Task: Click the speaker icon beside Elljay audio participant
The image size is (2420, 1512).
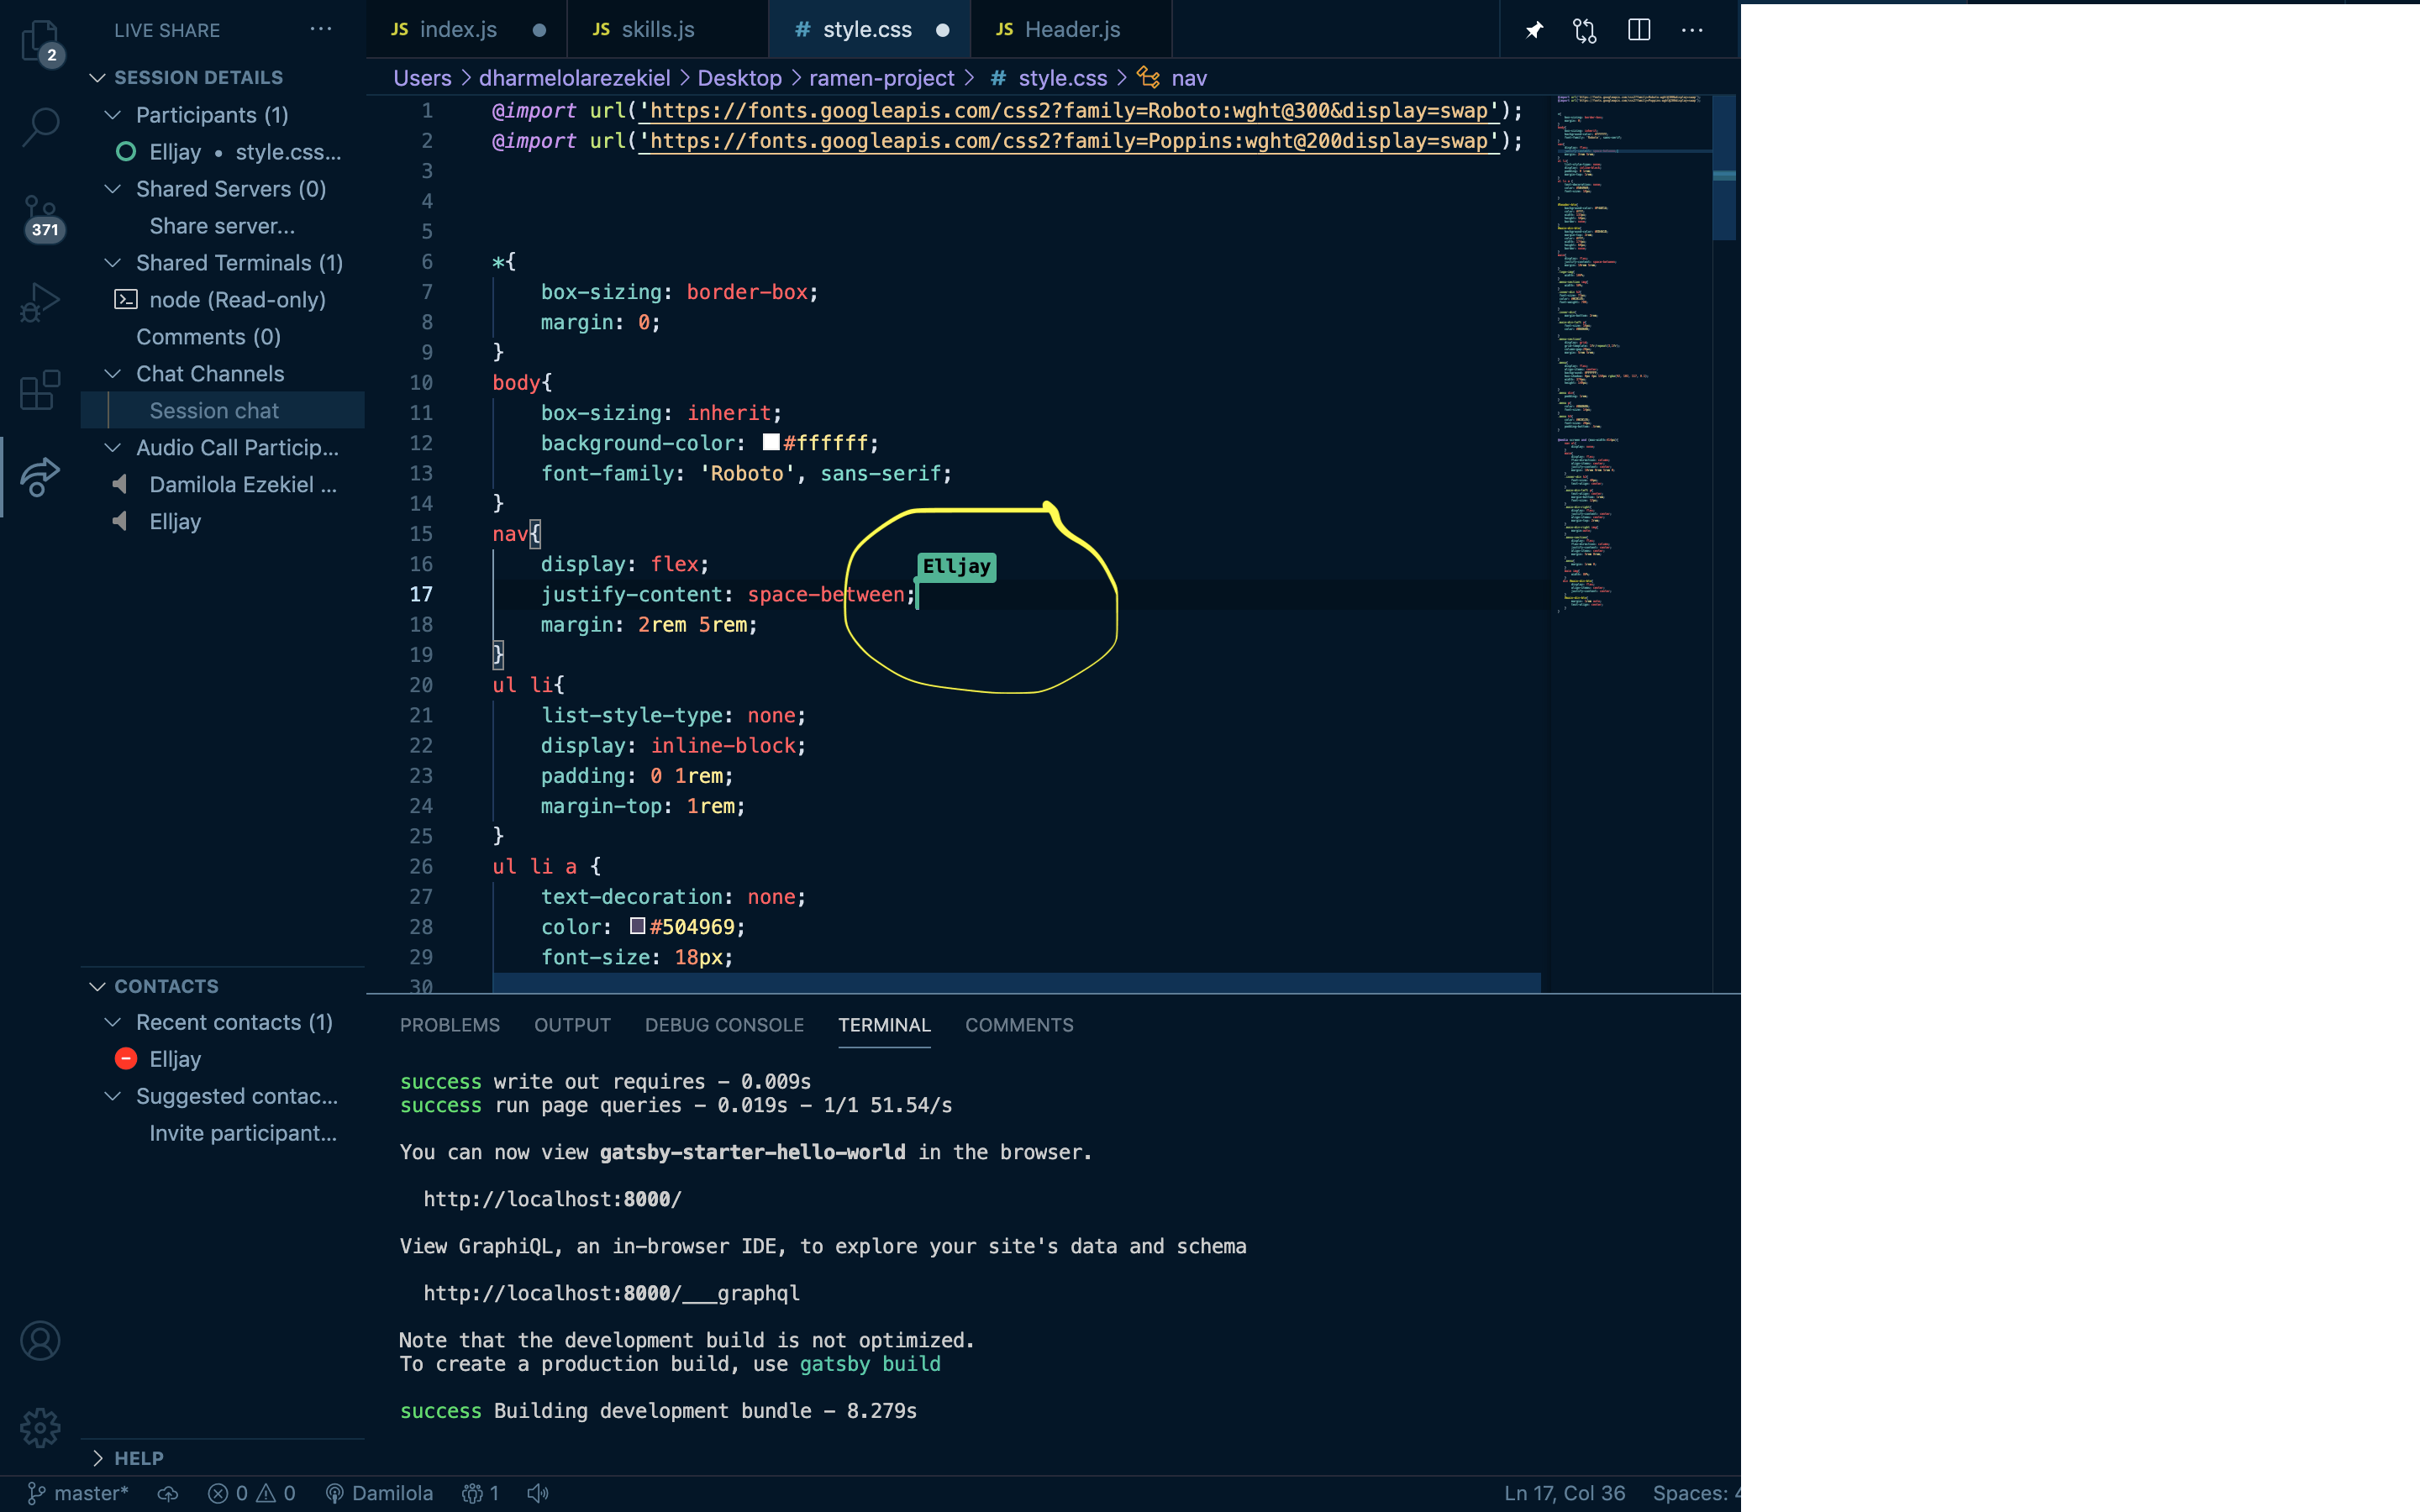Action: click(x=120, y=522)
